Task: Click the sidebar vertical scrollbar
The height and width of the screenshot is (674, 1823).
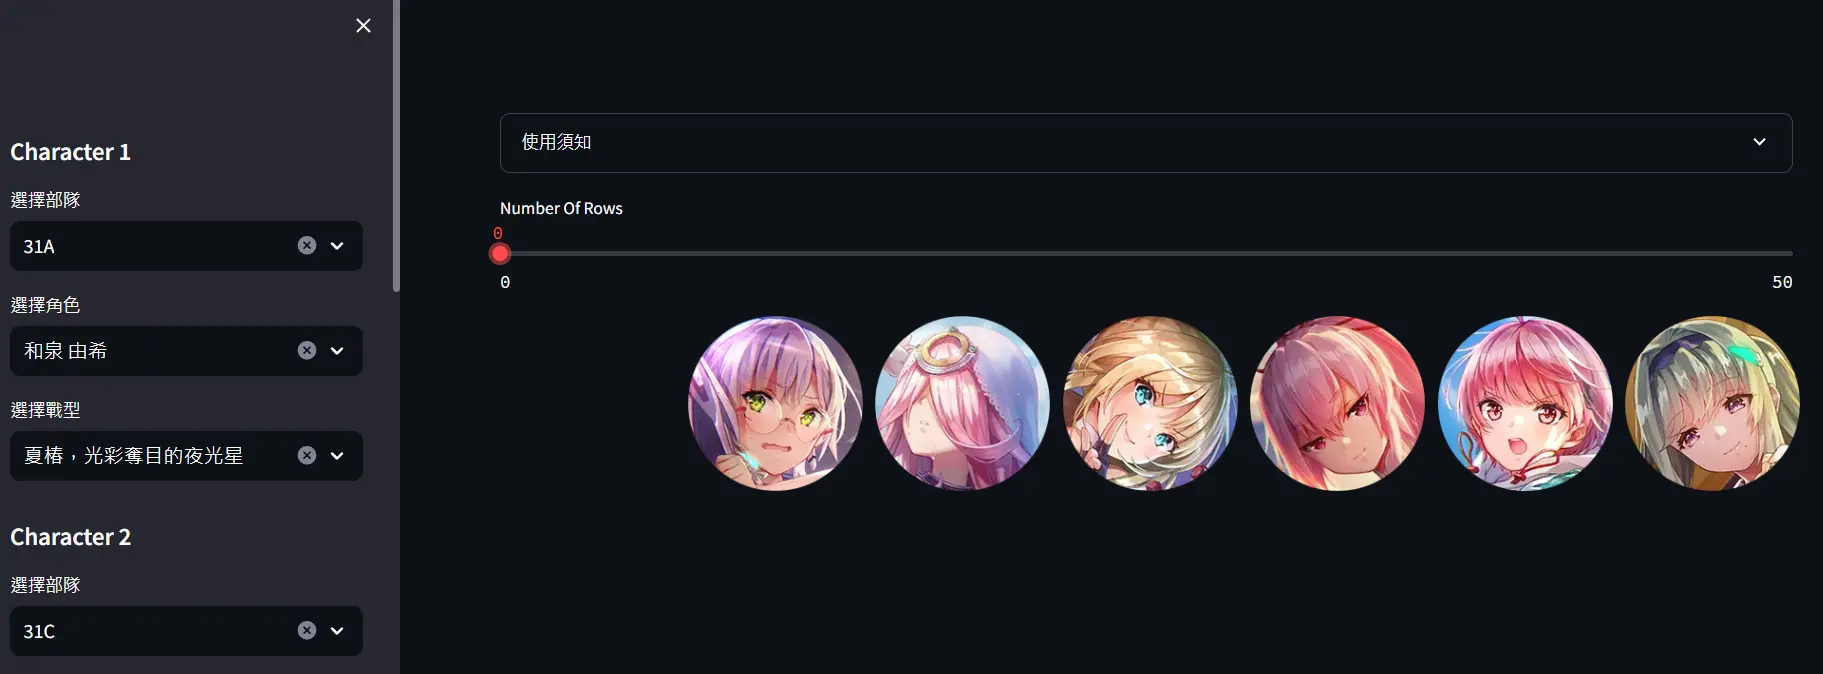Action: [396, 146]
